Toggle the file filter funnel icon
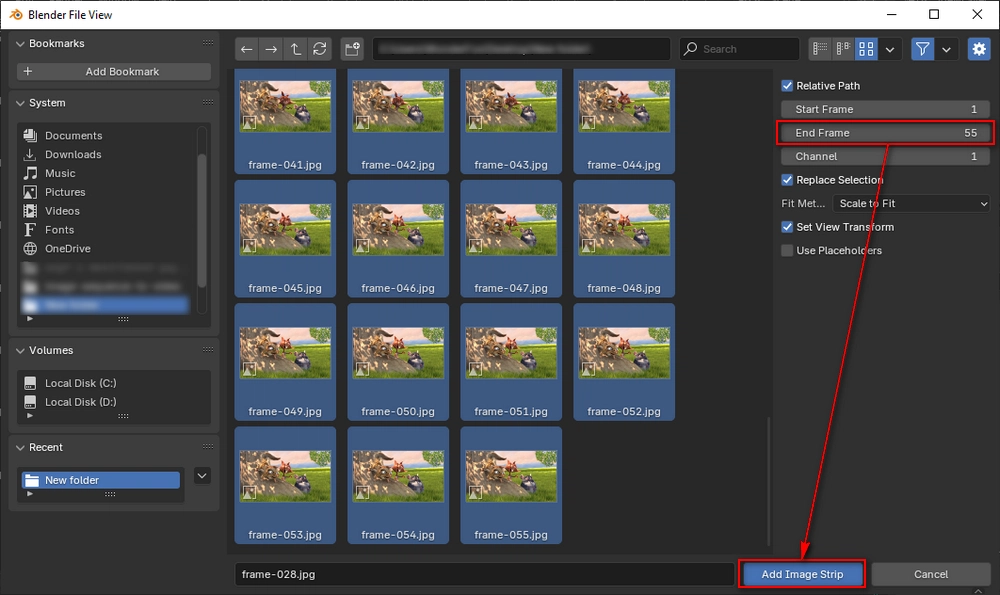Viewport: 1000px width, 595px height. pos(922,48)
